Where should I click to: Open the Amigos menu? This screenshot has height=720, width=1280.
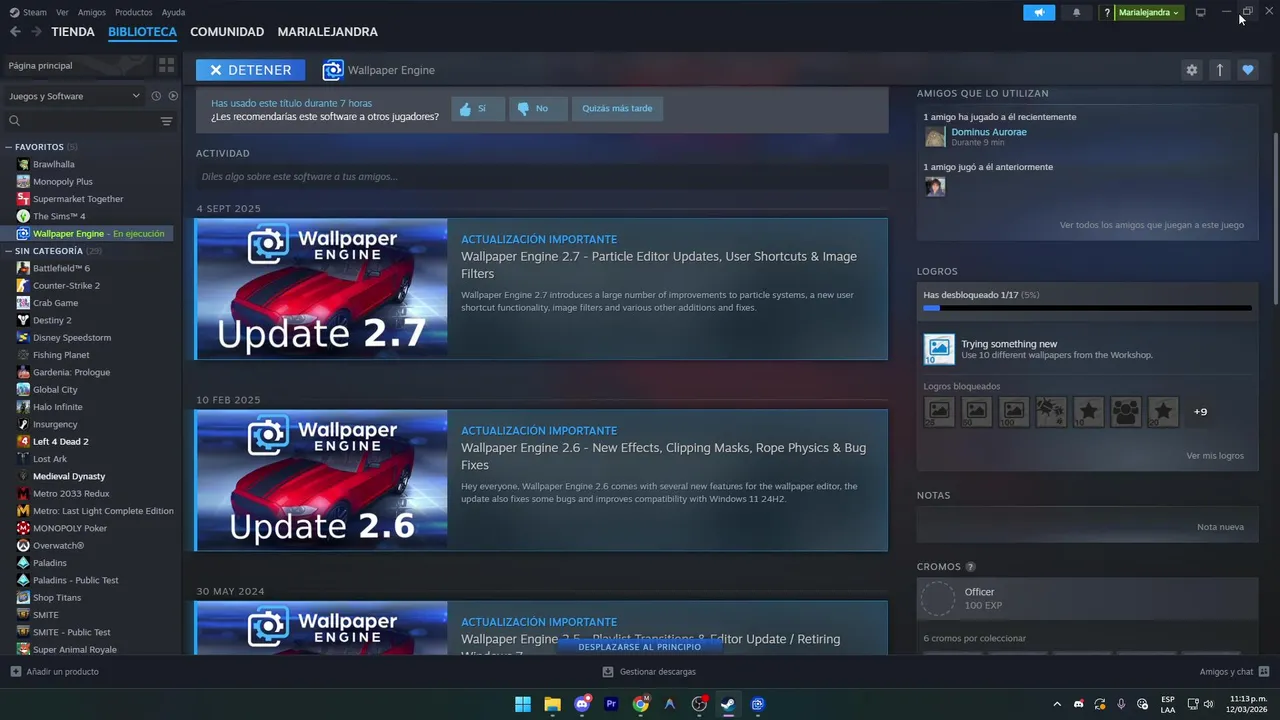pos(92,12)
